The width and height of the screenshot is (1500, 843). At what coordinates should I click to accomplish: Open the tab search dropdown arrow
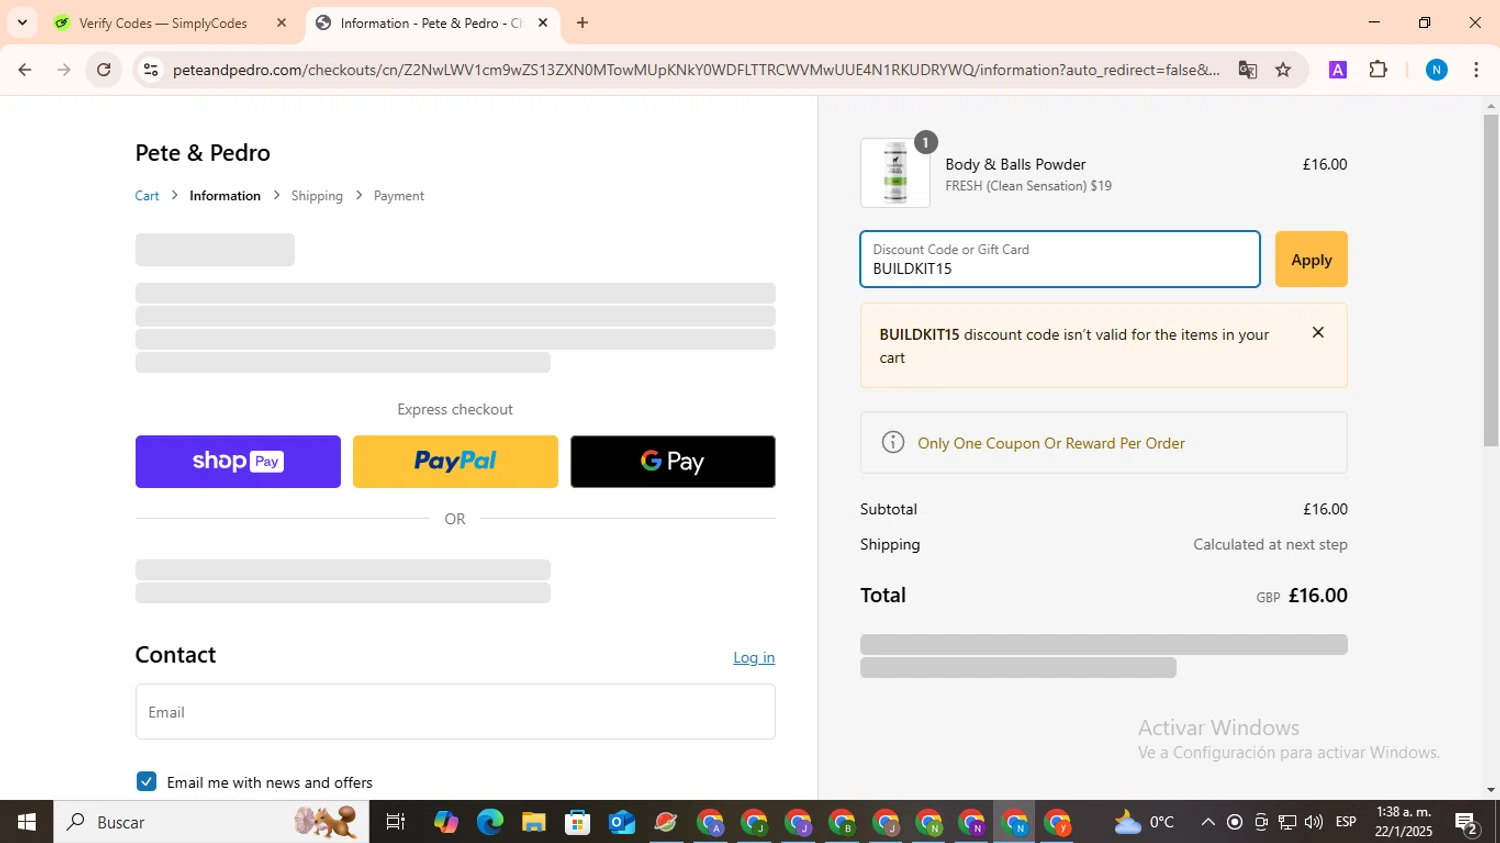pos(22,22)
